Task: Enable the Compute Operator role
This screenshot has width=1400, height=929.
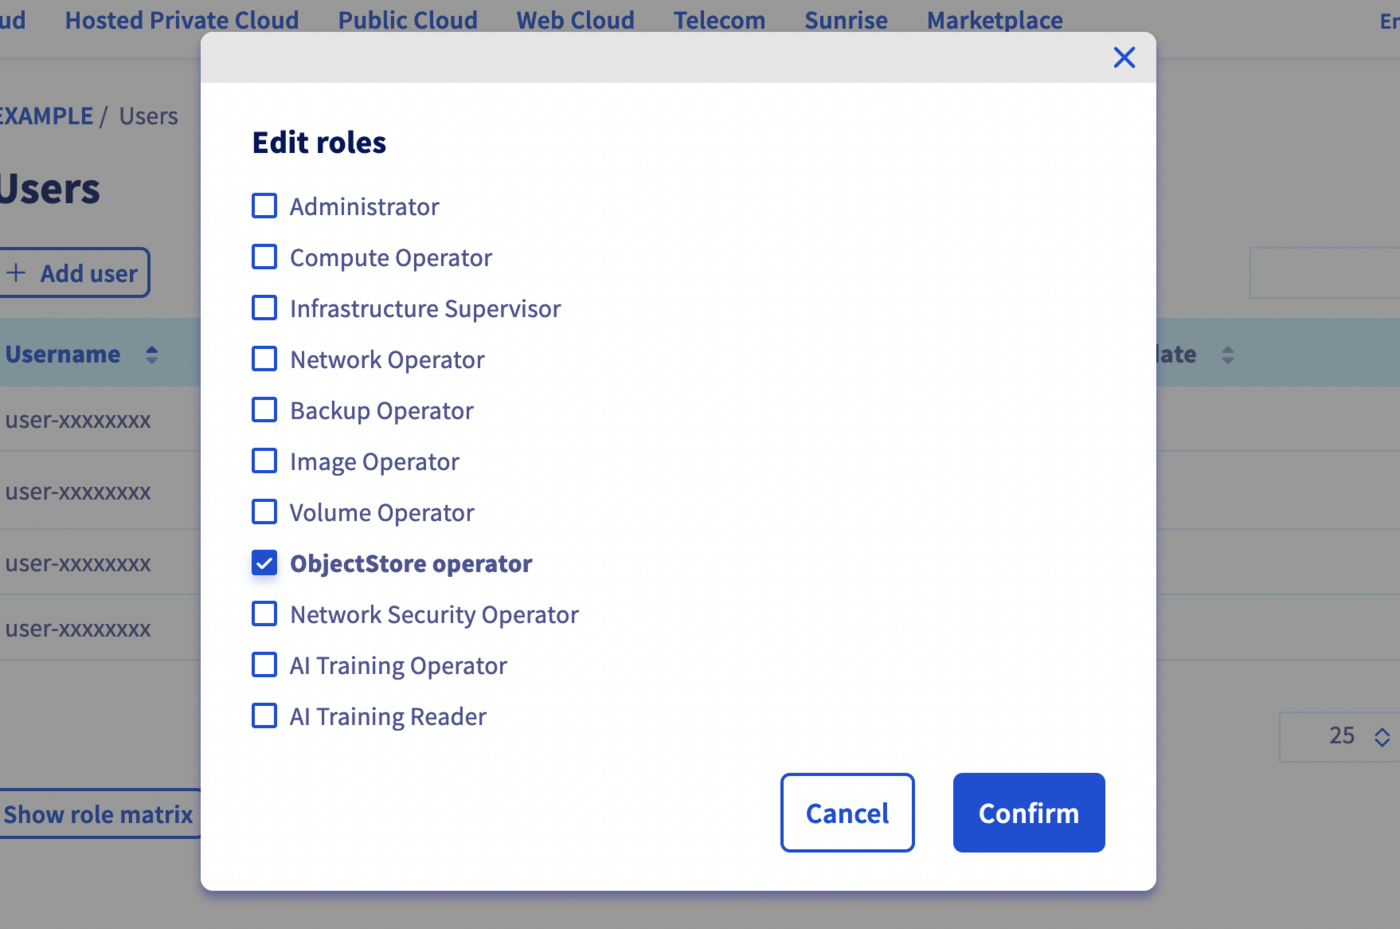Action: [264, 257]
